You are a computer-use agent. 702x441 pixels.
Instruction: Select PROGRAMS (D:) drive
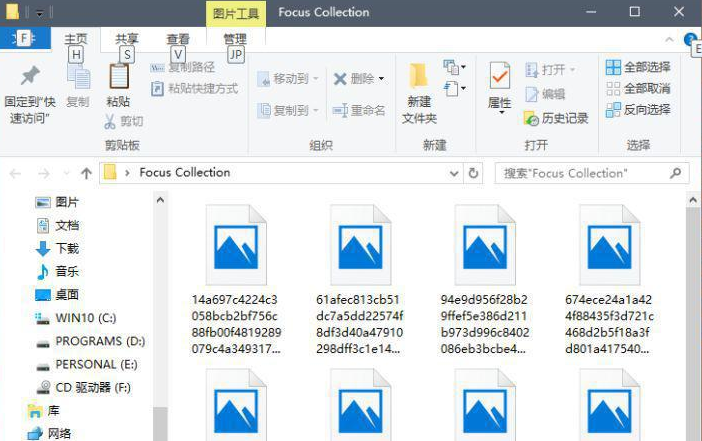click(90, 342)
